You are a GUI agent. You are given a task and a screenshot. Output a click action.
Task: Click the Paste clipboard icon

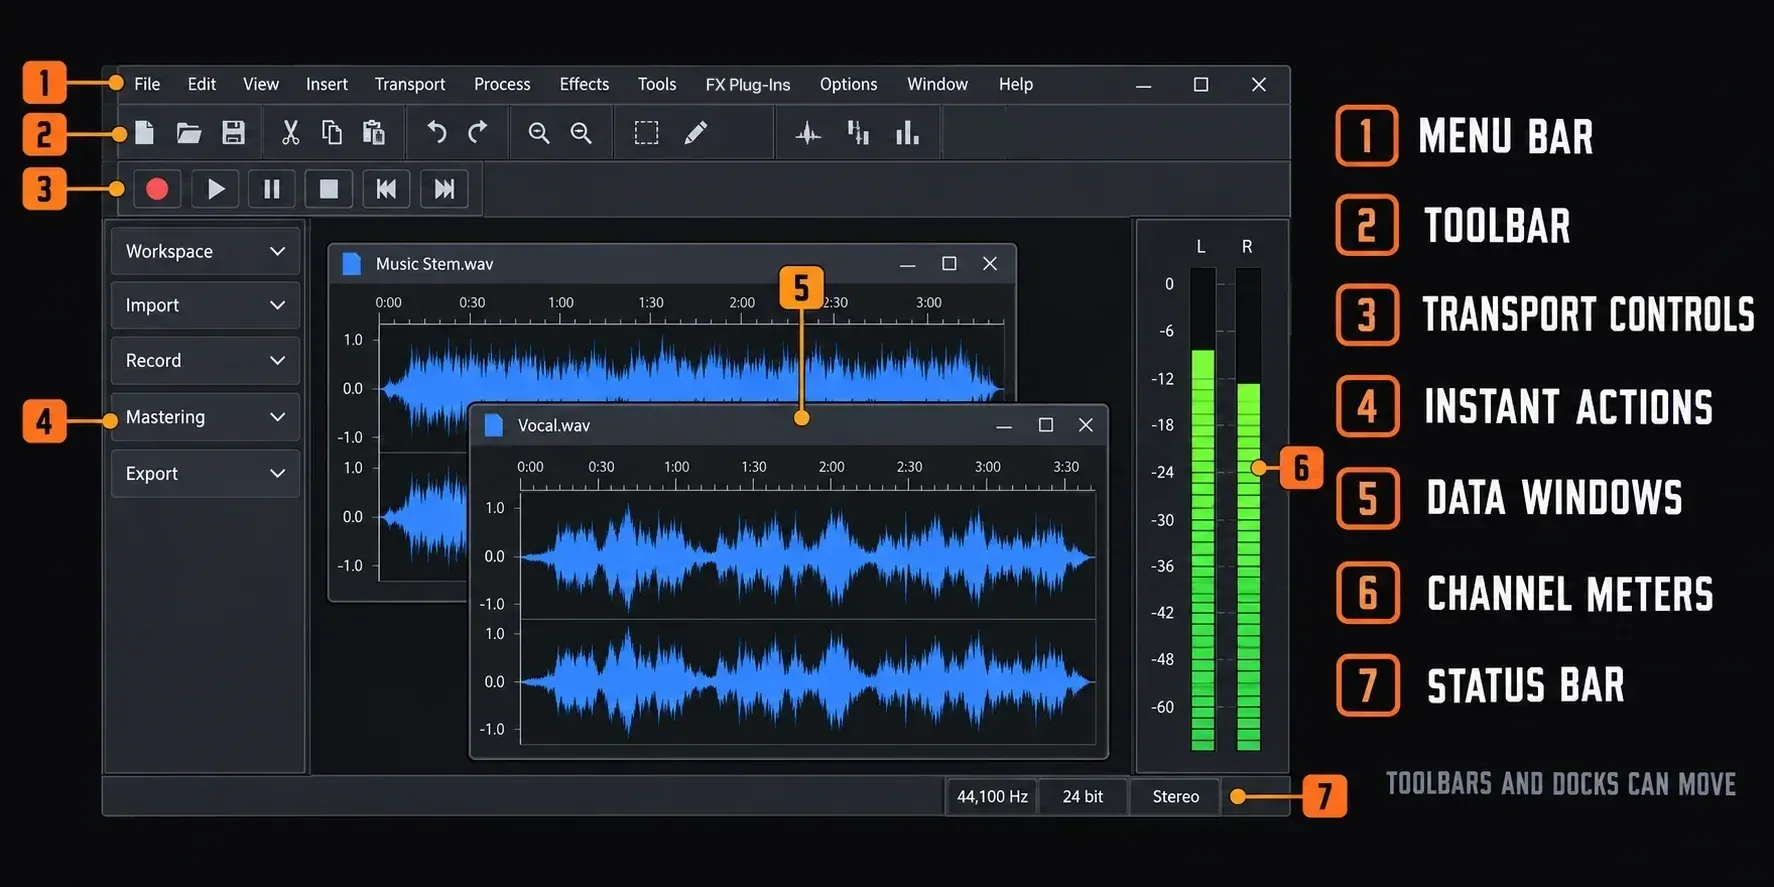tap(374, 133)
